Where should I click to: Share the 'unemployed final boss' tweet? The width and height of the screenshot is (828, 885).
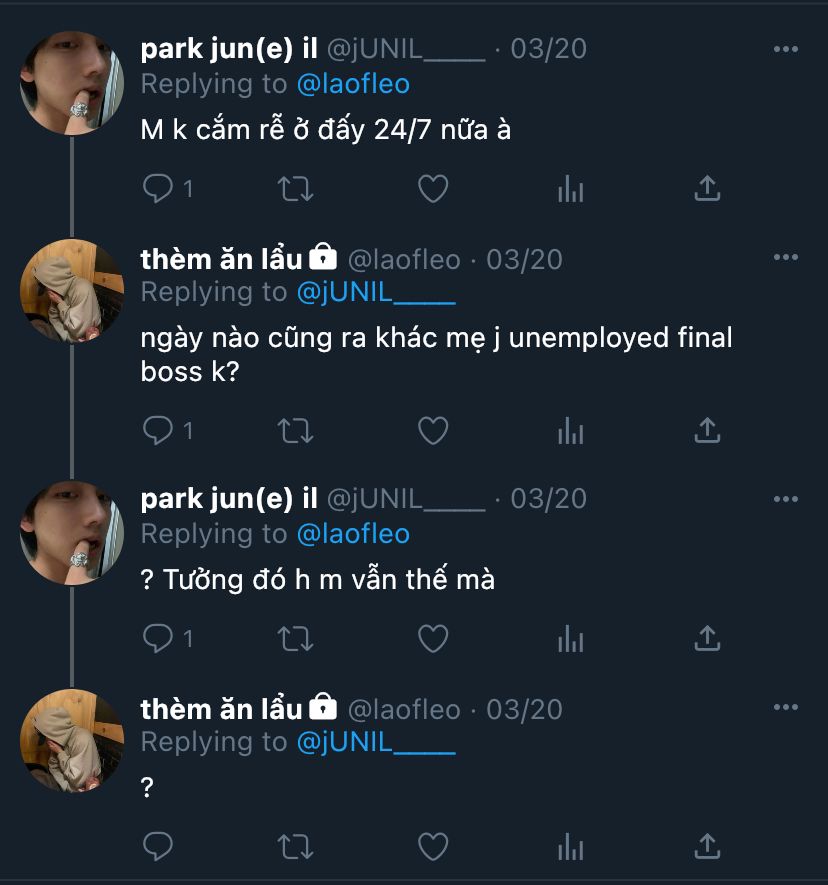(707, 430)
